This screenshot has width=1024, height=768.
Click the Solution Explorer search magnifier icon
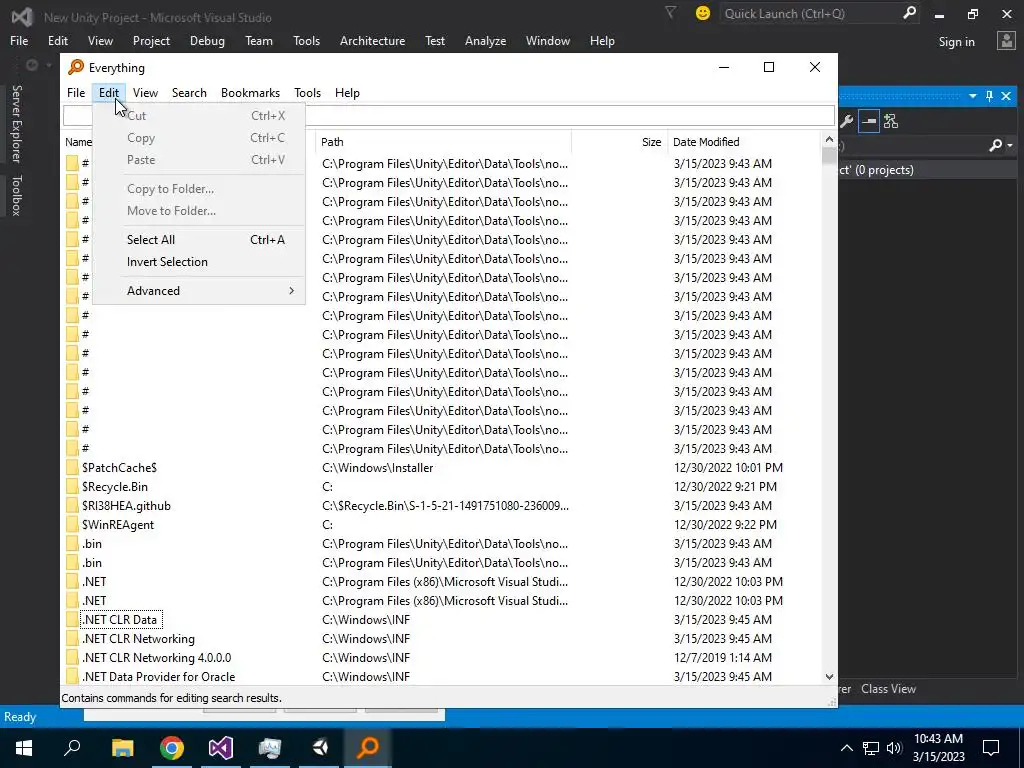click(x=995, y=146)
